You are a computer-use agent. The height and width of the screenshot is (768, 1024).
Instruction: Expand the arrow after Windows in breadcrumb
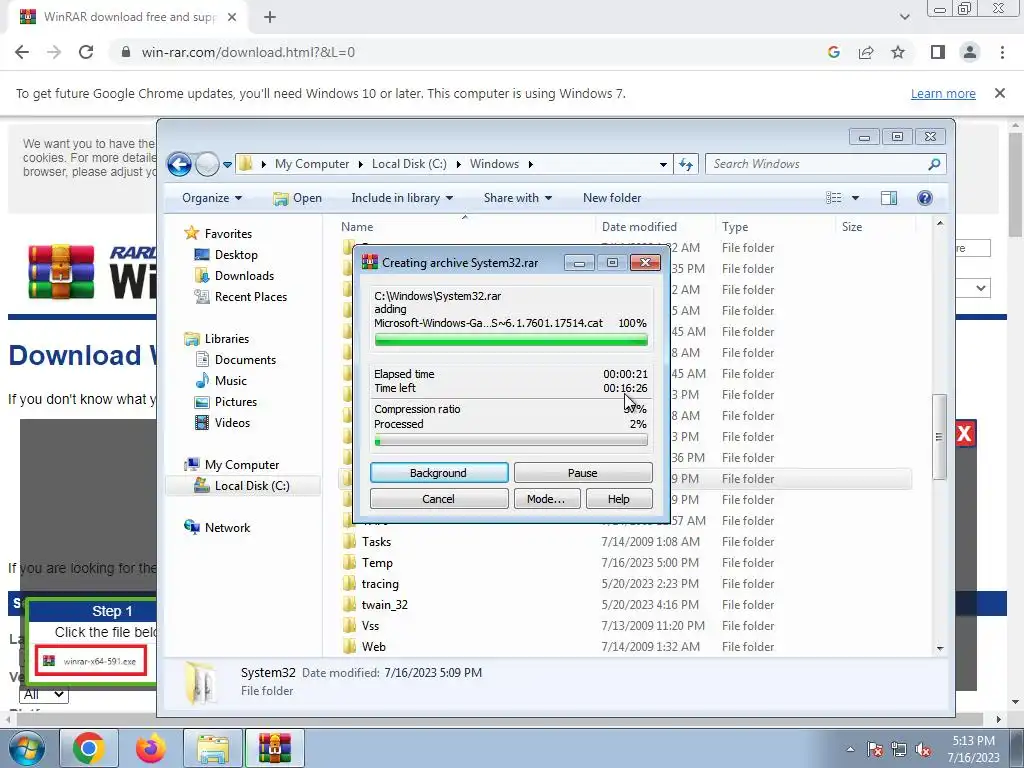coord(530,164)
